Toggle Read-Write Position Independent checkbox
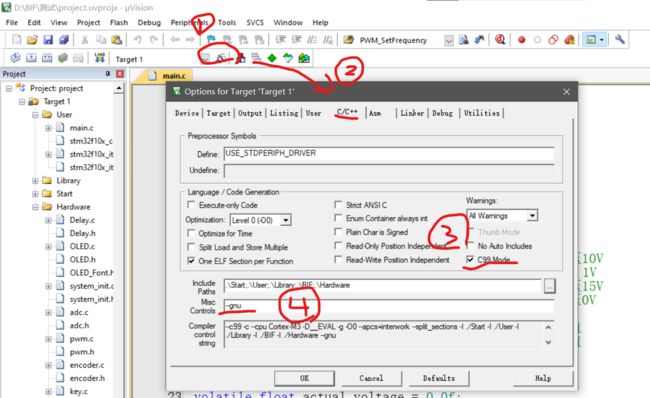 click(338, 260)
